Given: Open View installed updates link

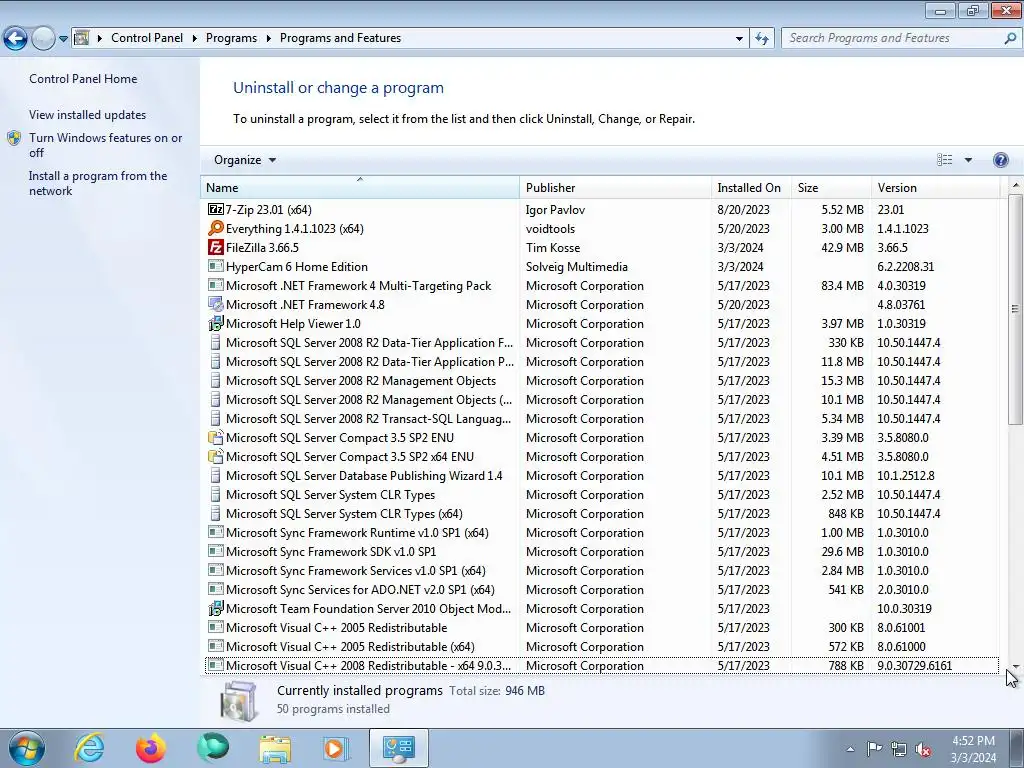Looking at the screenshot, I should point(88,115).
